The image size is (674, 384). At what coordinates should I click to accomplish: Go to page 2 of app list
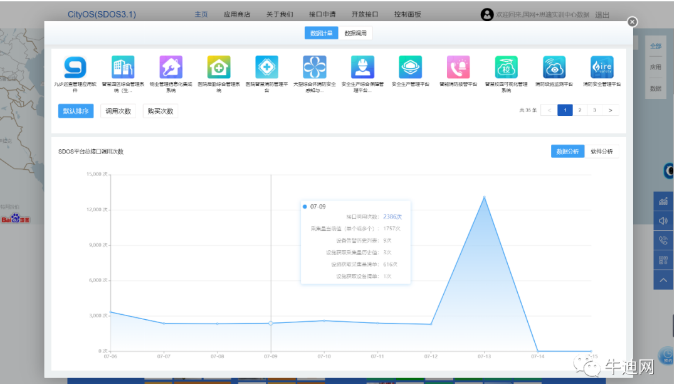pyautogui.click(x=580, y=111)
